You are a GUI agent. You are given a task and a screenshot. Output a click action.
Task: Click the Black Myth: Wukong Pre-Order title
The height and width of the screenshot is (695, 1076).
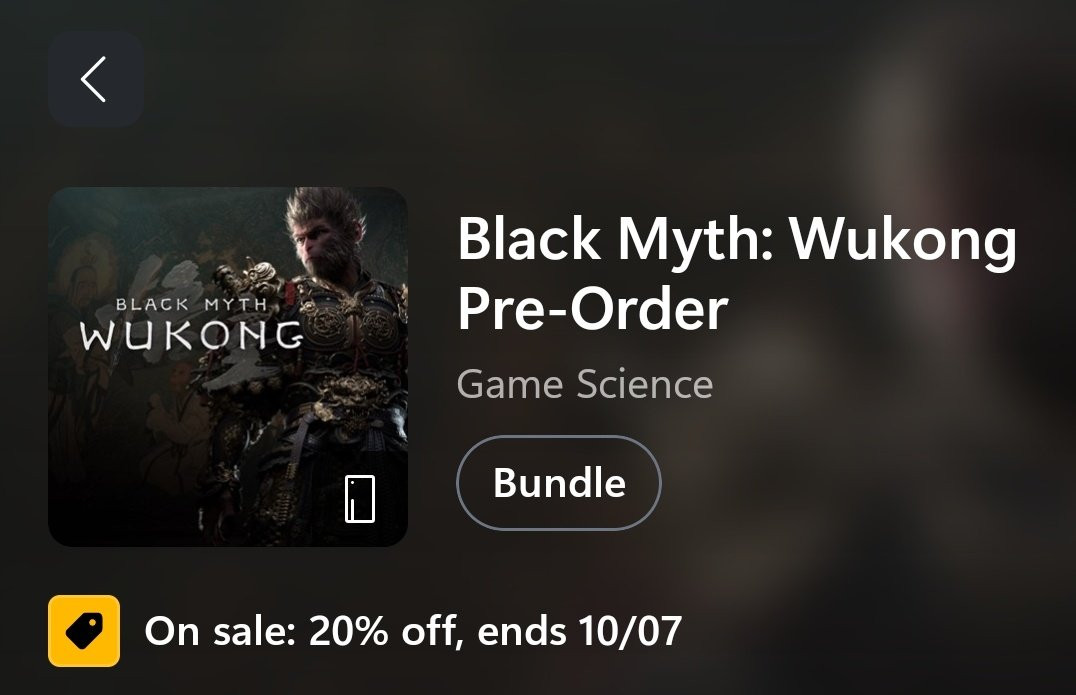point(737,273)
